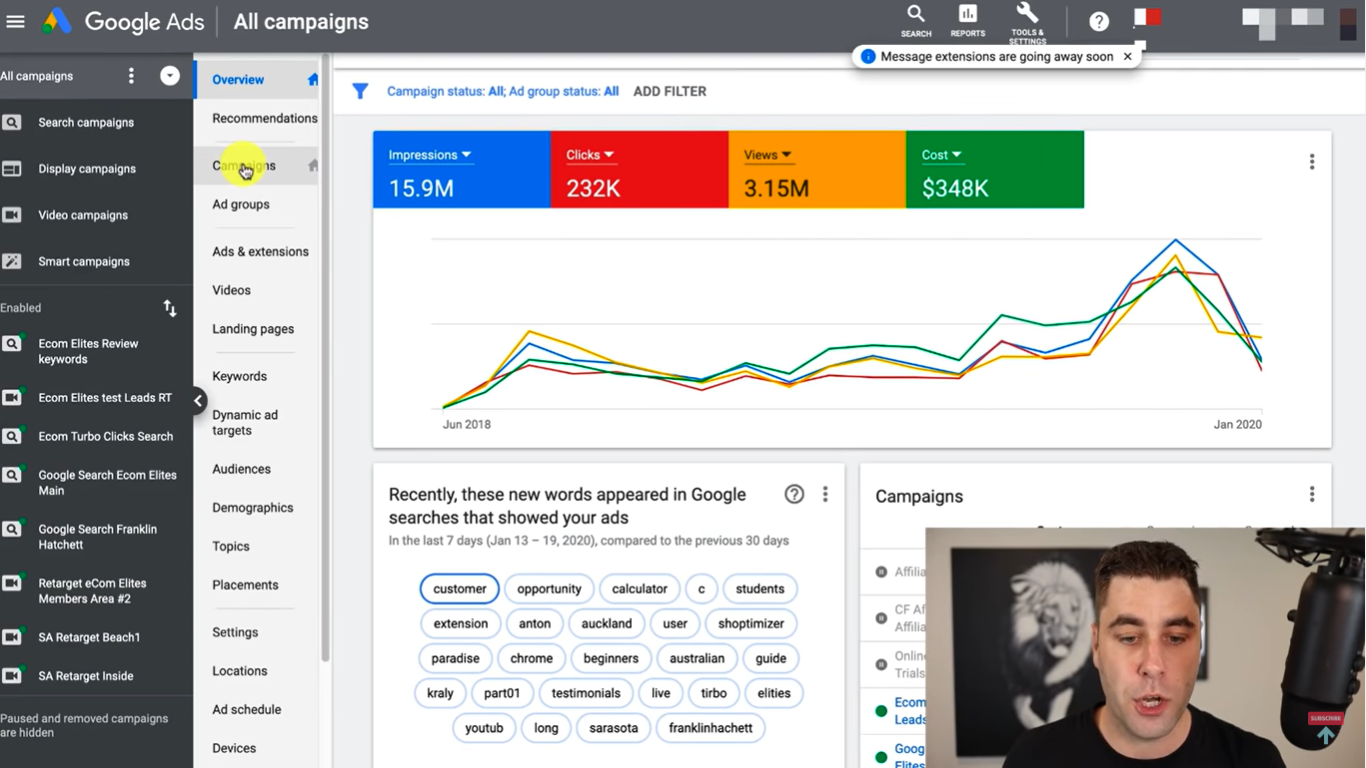Open the Placements page
1366x768 pixels.
(x=245, y=585)
